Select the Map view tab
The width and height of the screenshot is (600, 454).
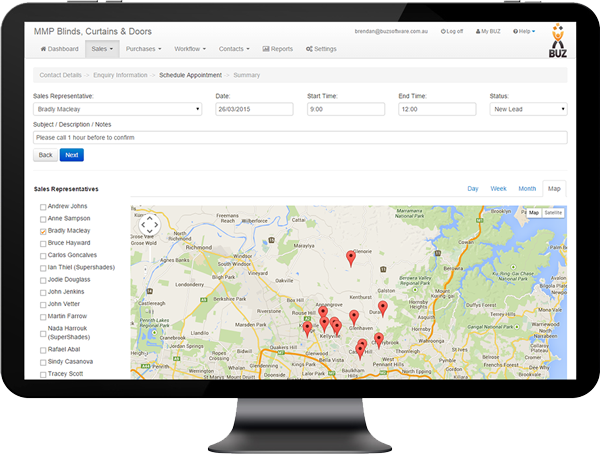pyautogui.click(x=554, y=189)
